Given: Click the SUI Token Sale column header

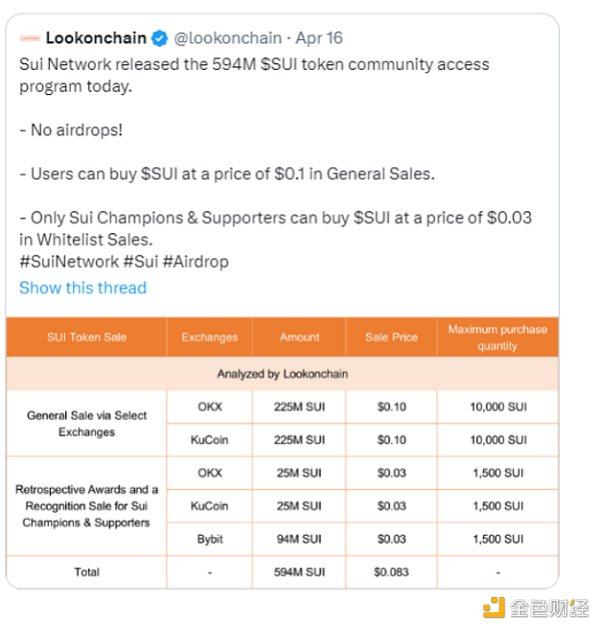Looking at the screenshot, I should coord(87,337).
